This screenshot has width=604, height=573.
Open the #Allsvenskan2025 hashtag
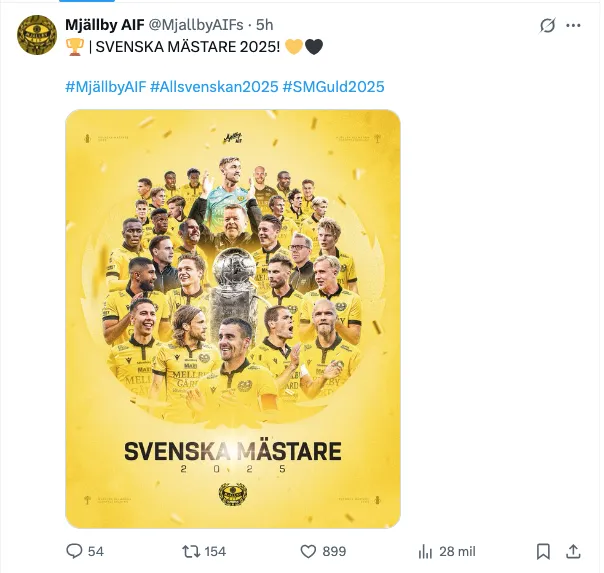(214, 87)
